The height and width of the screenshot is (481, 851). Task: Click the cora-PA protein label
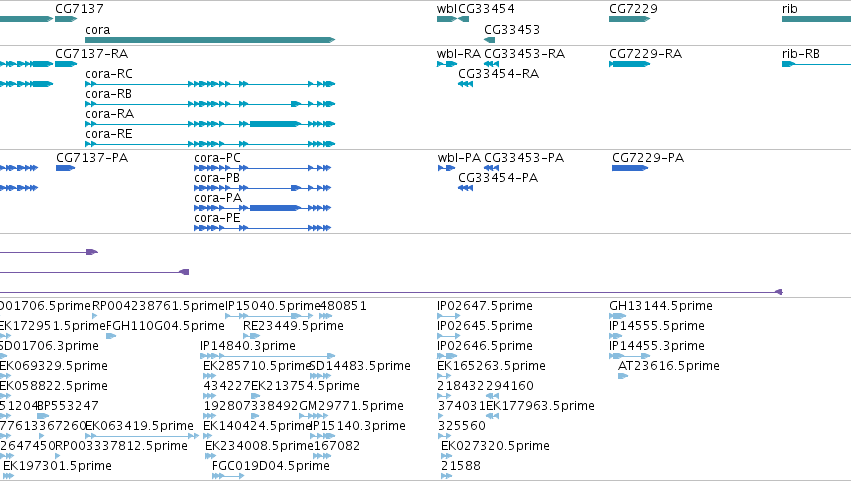pos(218,198)
